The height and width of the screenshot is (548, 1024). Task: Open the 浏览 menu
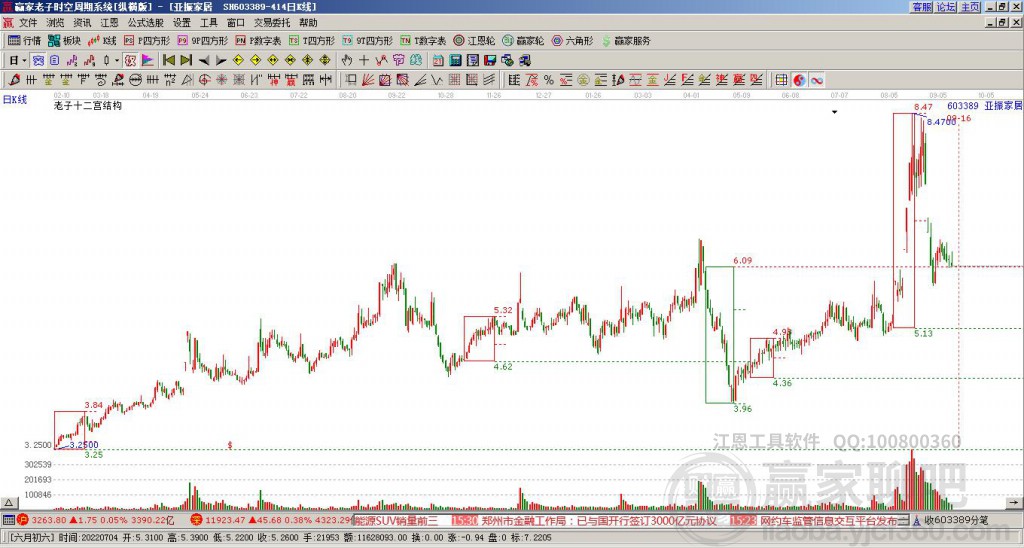pos(55,23)
